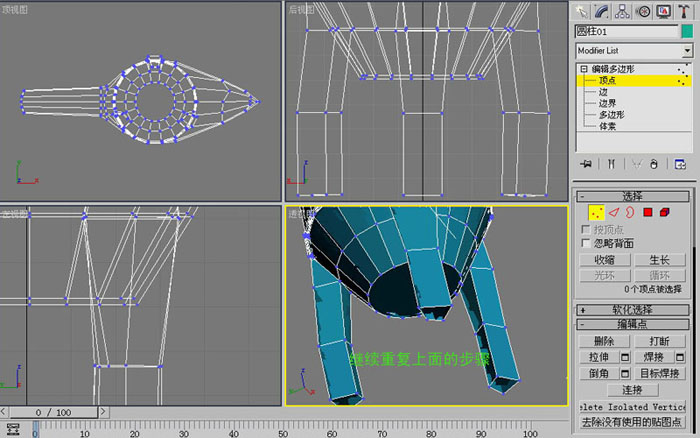Collapse the 编辑多边形 modifier tree
This screenshot has width=700, height=438.
point(583,69)
